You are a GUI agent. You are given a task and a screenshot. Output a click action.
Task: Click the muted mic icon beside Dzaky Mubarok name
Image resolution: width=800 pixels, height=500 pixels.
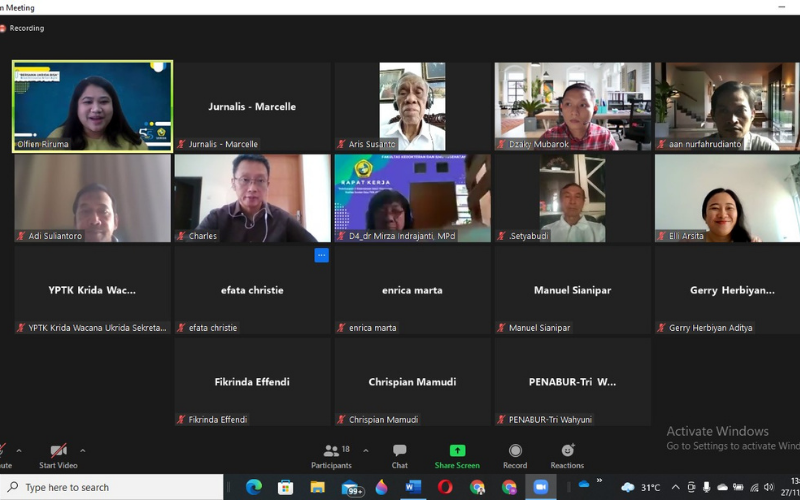pyautogui.click(x=502, y=144)
